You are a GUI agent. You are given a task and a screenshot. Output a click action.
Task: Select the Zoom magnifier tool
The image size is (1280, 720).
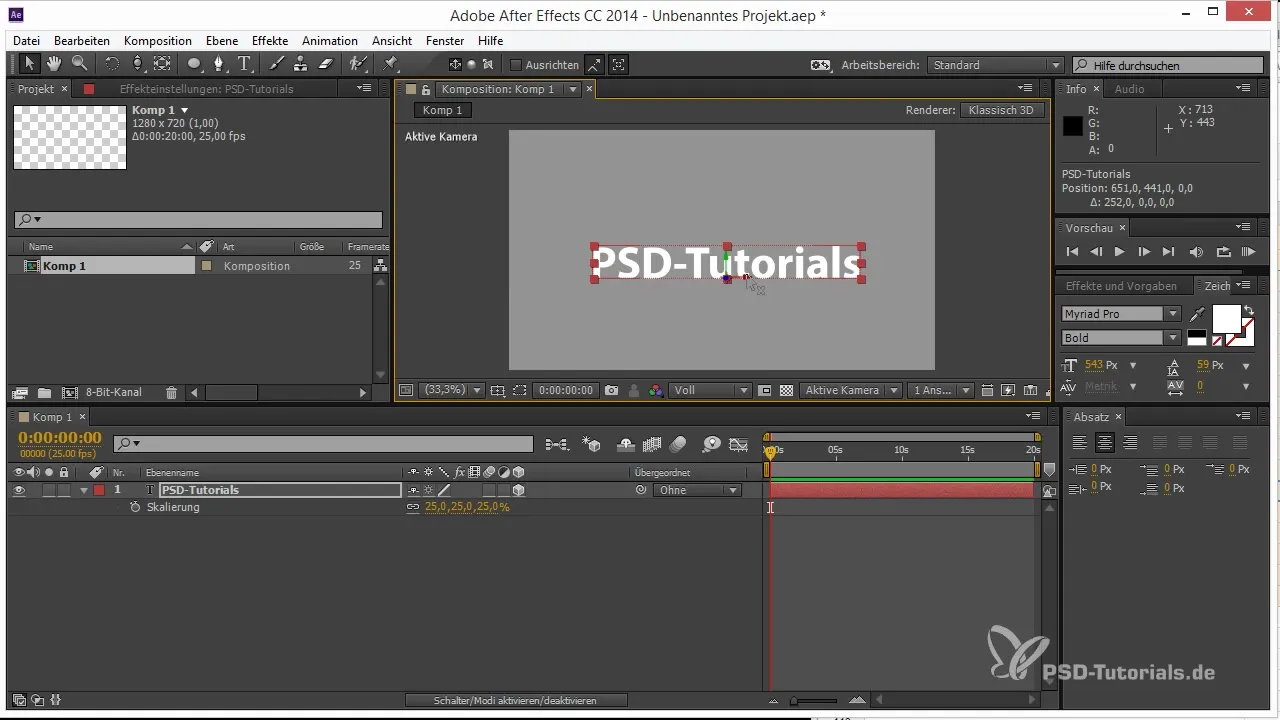click(78, 64)
